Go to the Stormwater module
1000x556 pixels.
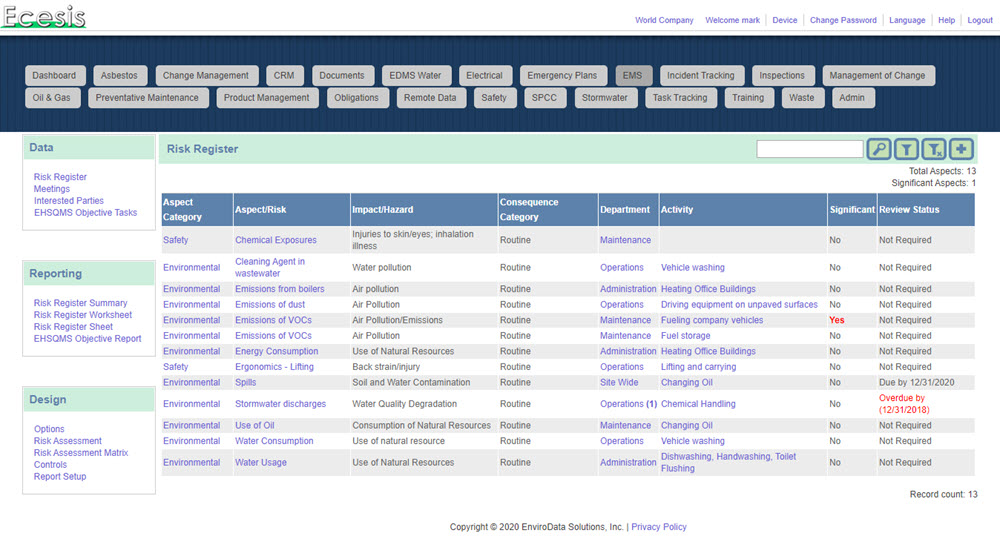[x=605, y=98]
